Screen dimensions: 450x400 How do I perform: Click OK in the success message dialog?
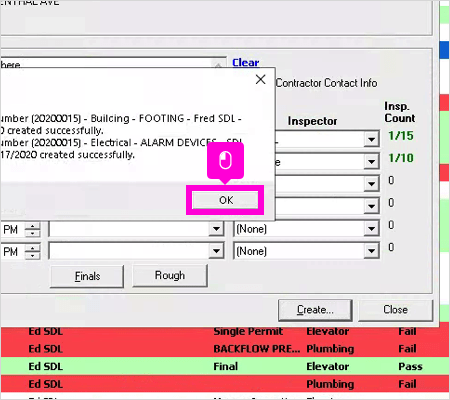click(225, 200)
